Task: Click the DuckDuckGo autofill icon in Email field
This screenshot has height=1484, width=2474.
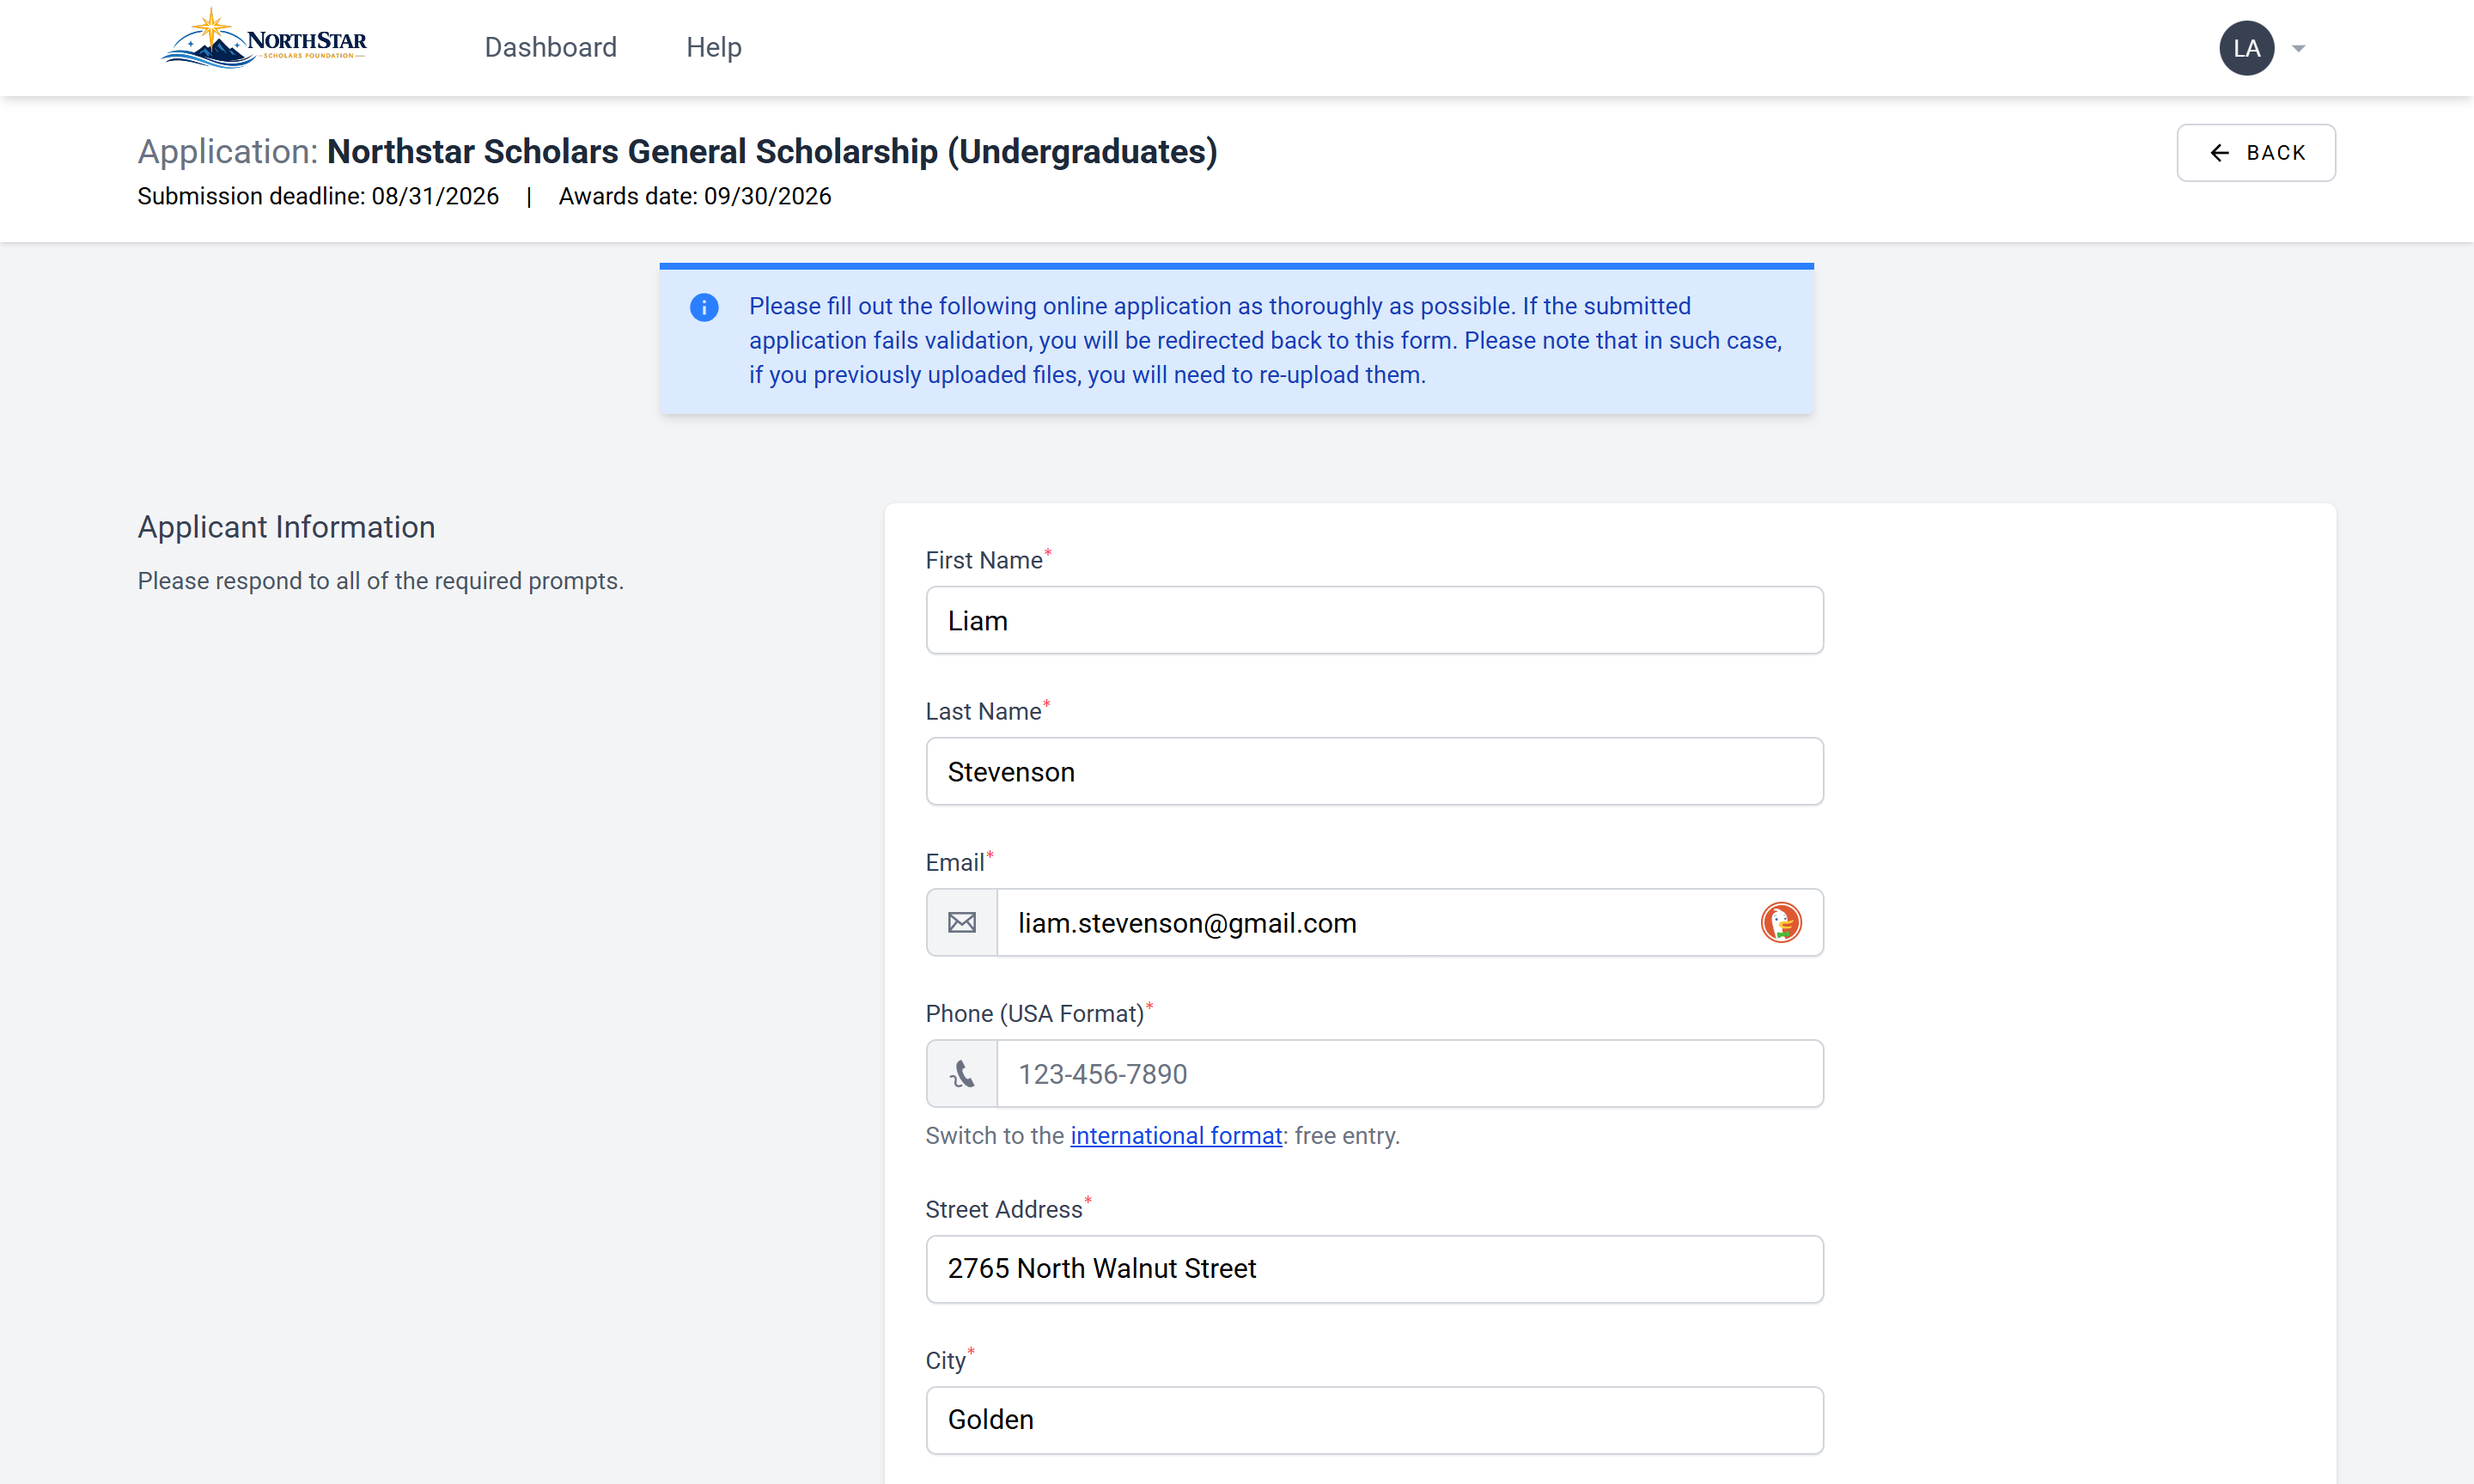Action: [1780, 922]
